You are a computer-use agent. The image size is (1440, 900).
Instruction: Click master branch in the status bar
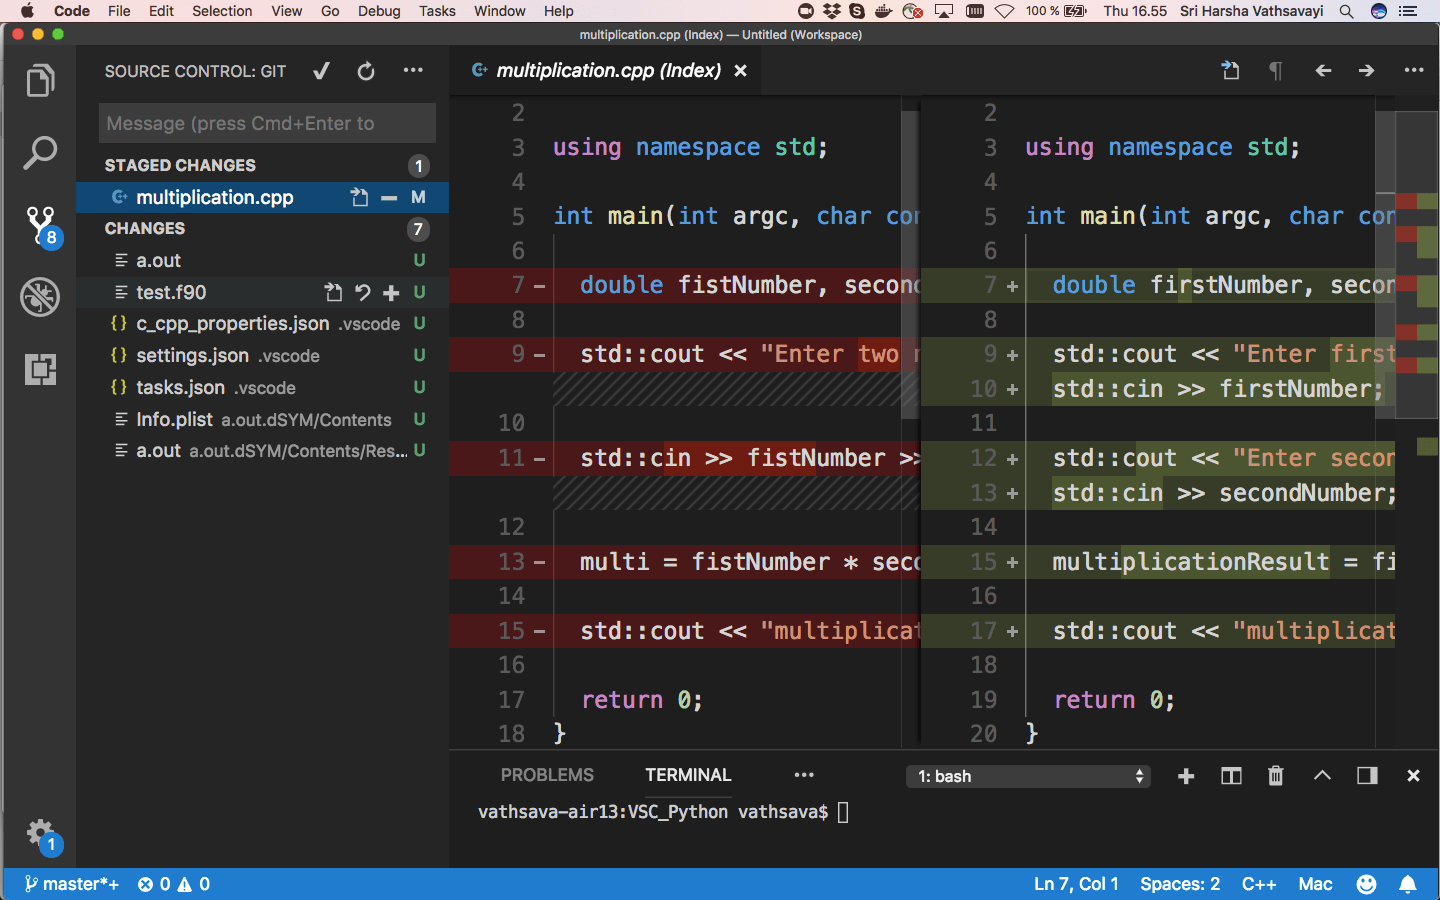[x=70, y=884]
